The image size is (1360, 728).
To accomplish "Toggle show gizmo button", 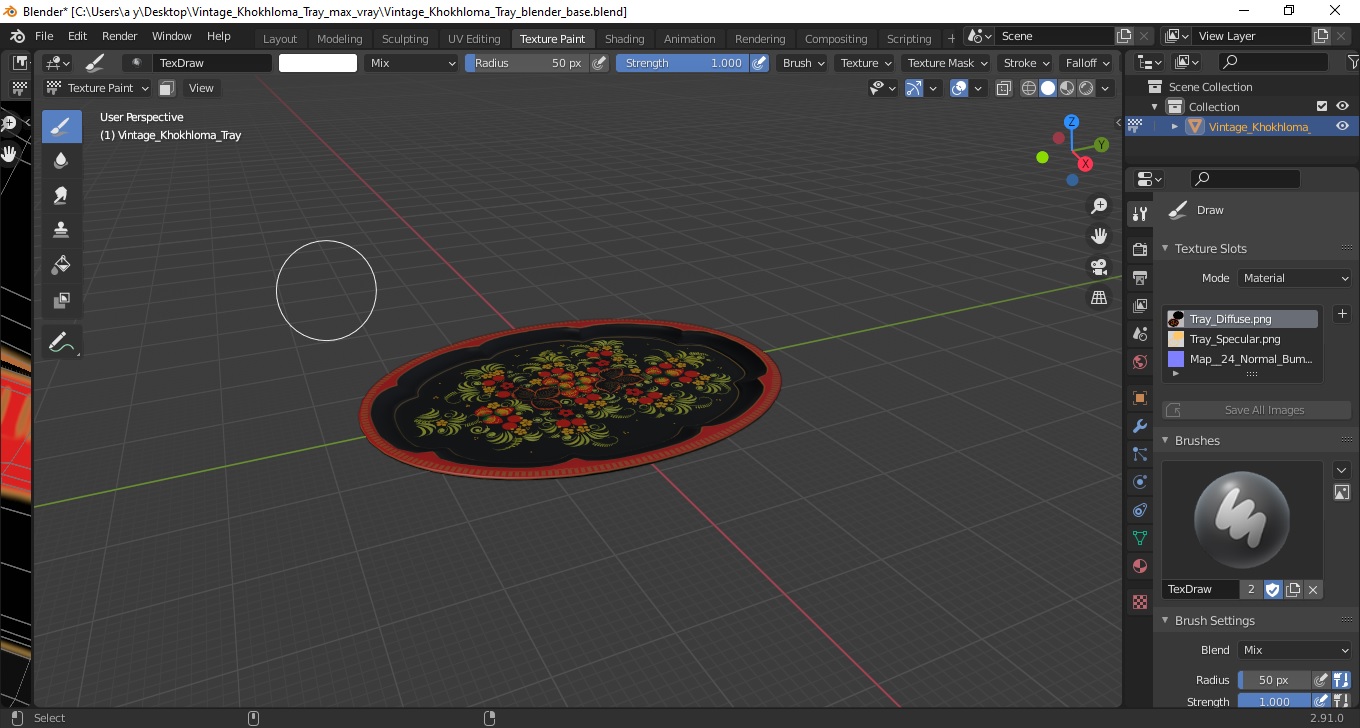I will tap(914, 88).
